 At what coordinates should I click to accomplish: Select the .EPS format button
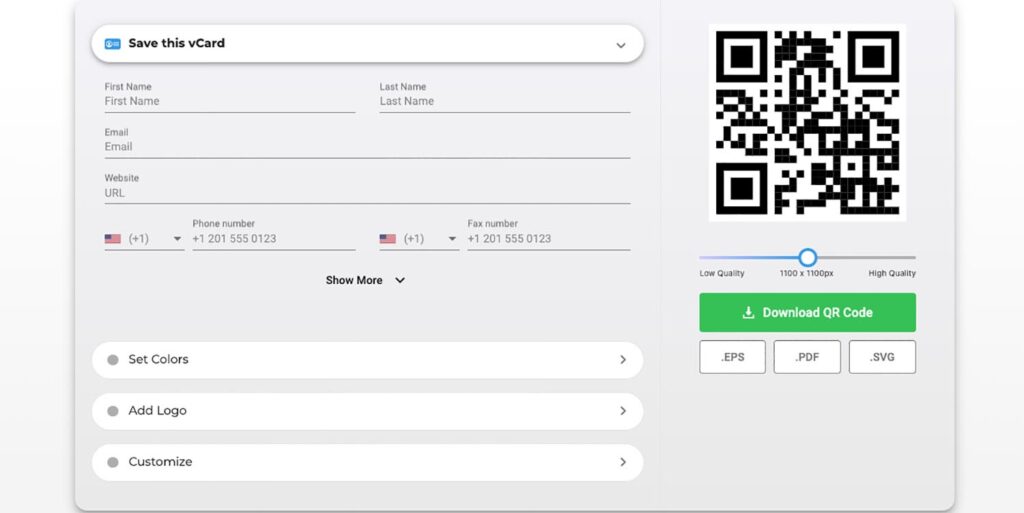732,357
